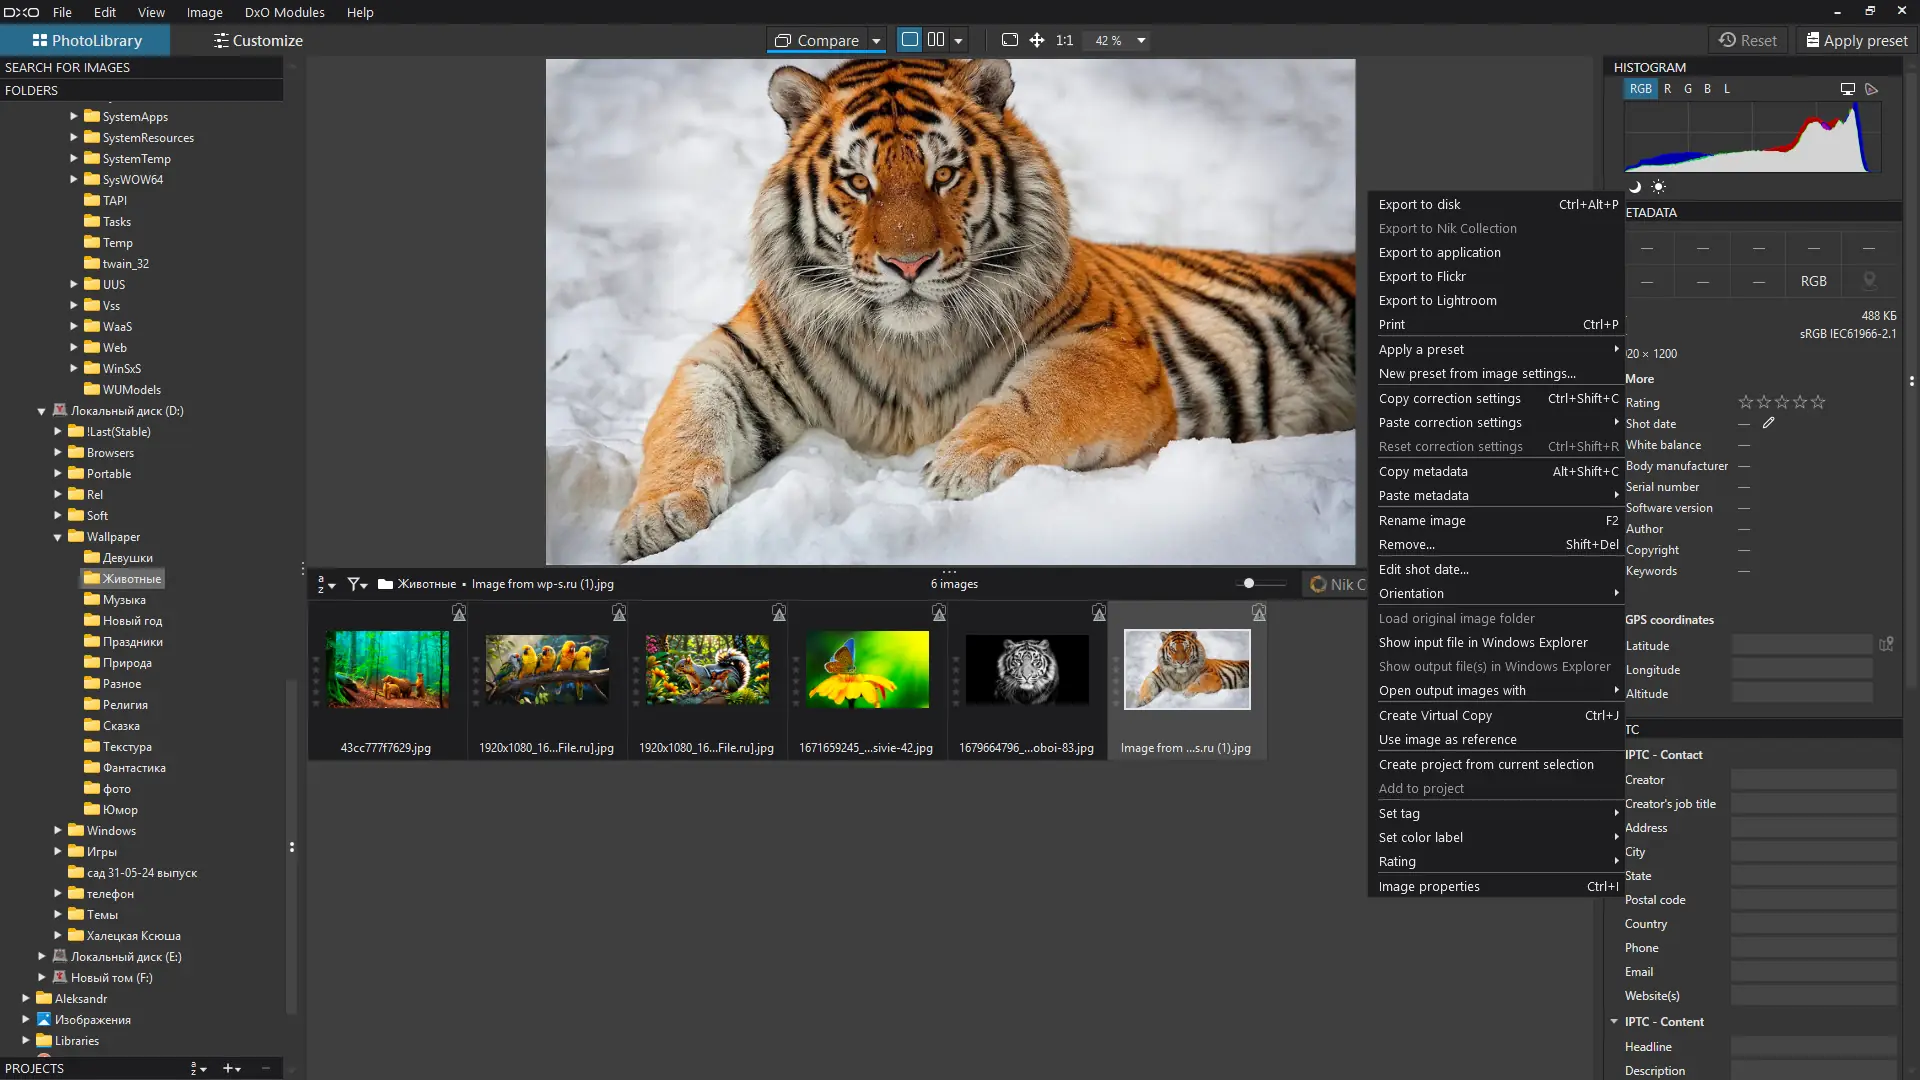Adjust the thumbnail size slider

click(1249, 583)
